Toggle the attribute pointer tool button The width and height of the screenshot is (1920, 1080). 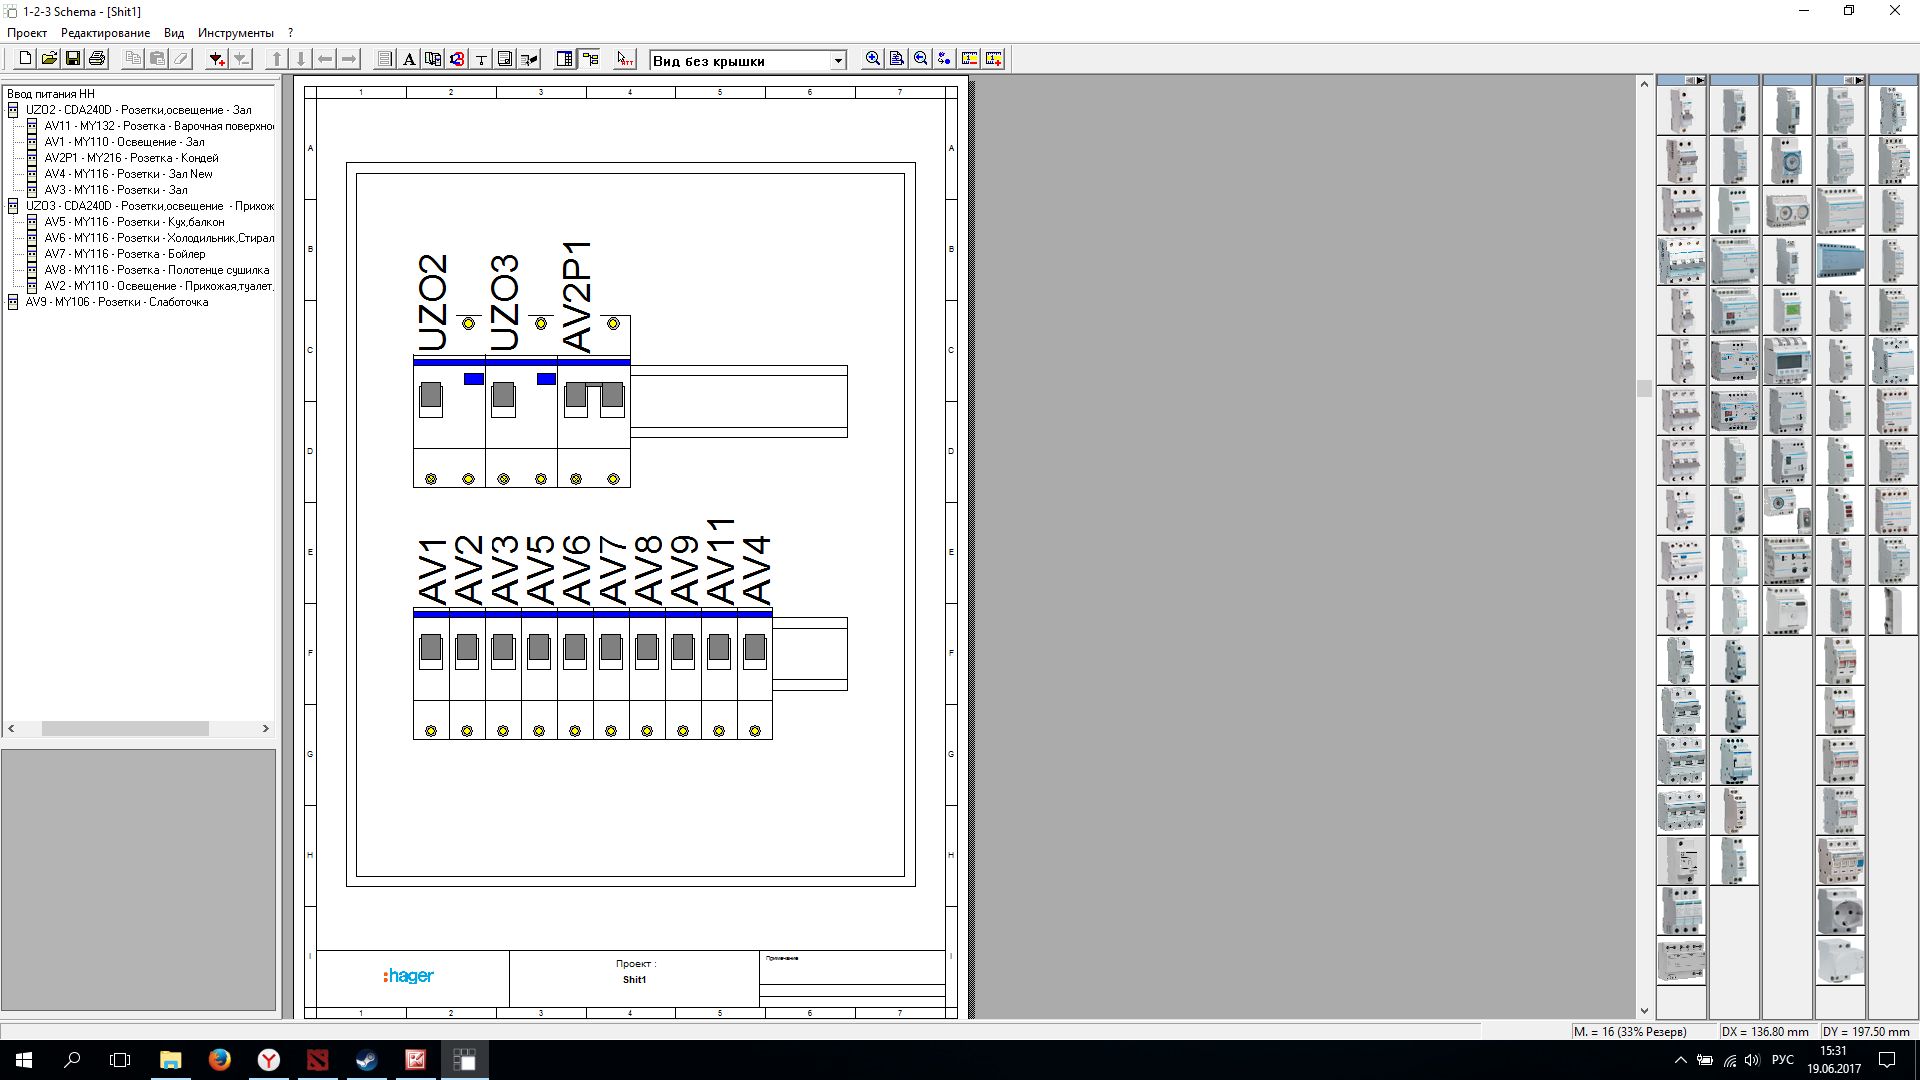pyautogui.click(x=624, y=59)
